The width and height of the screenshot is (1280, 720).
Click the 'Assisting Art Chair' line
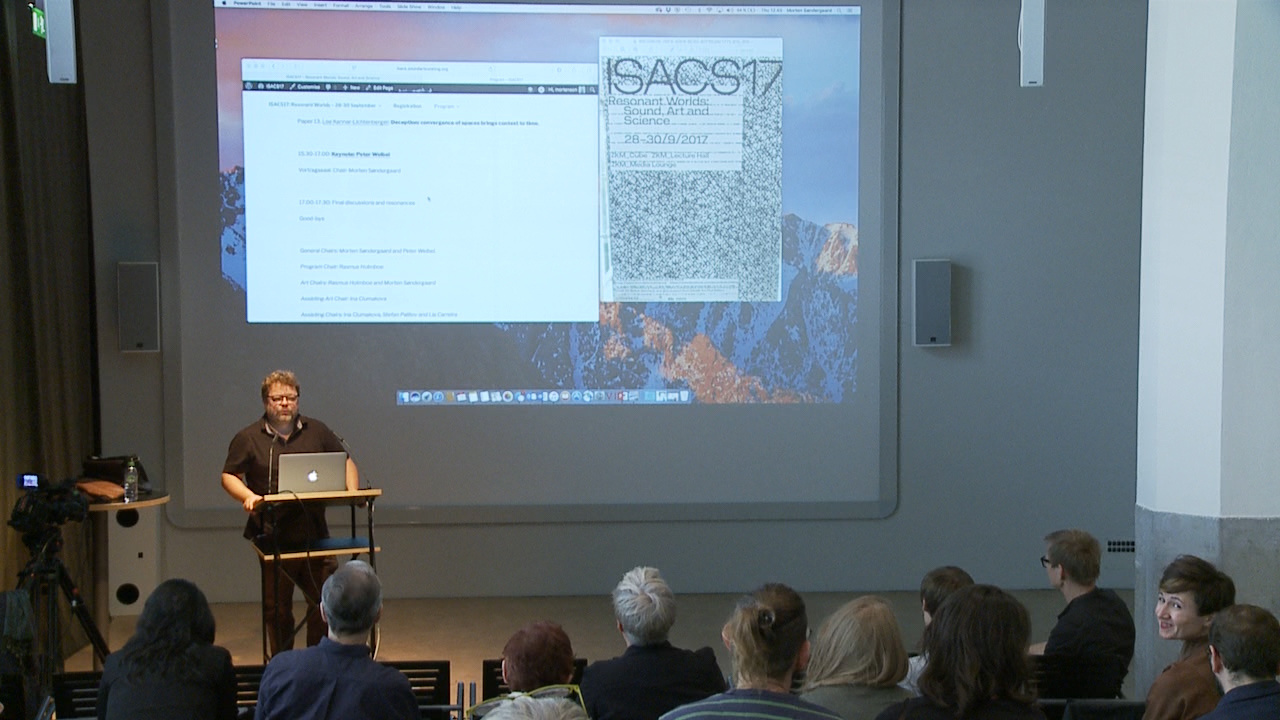pos(343,298)
